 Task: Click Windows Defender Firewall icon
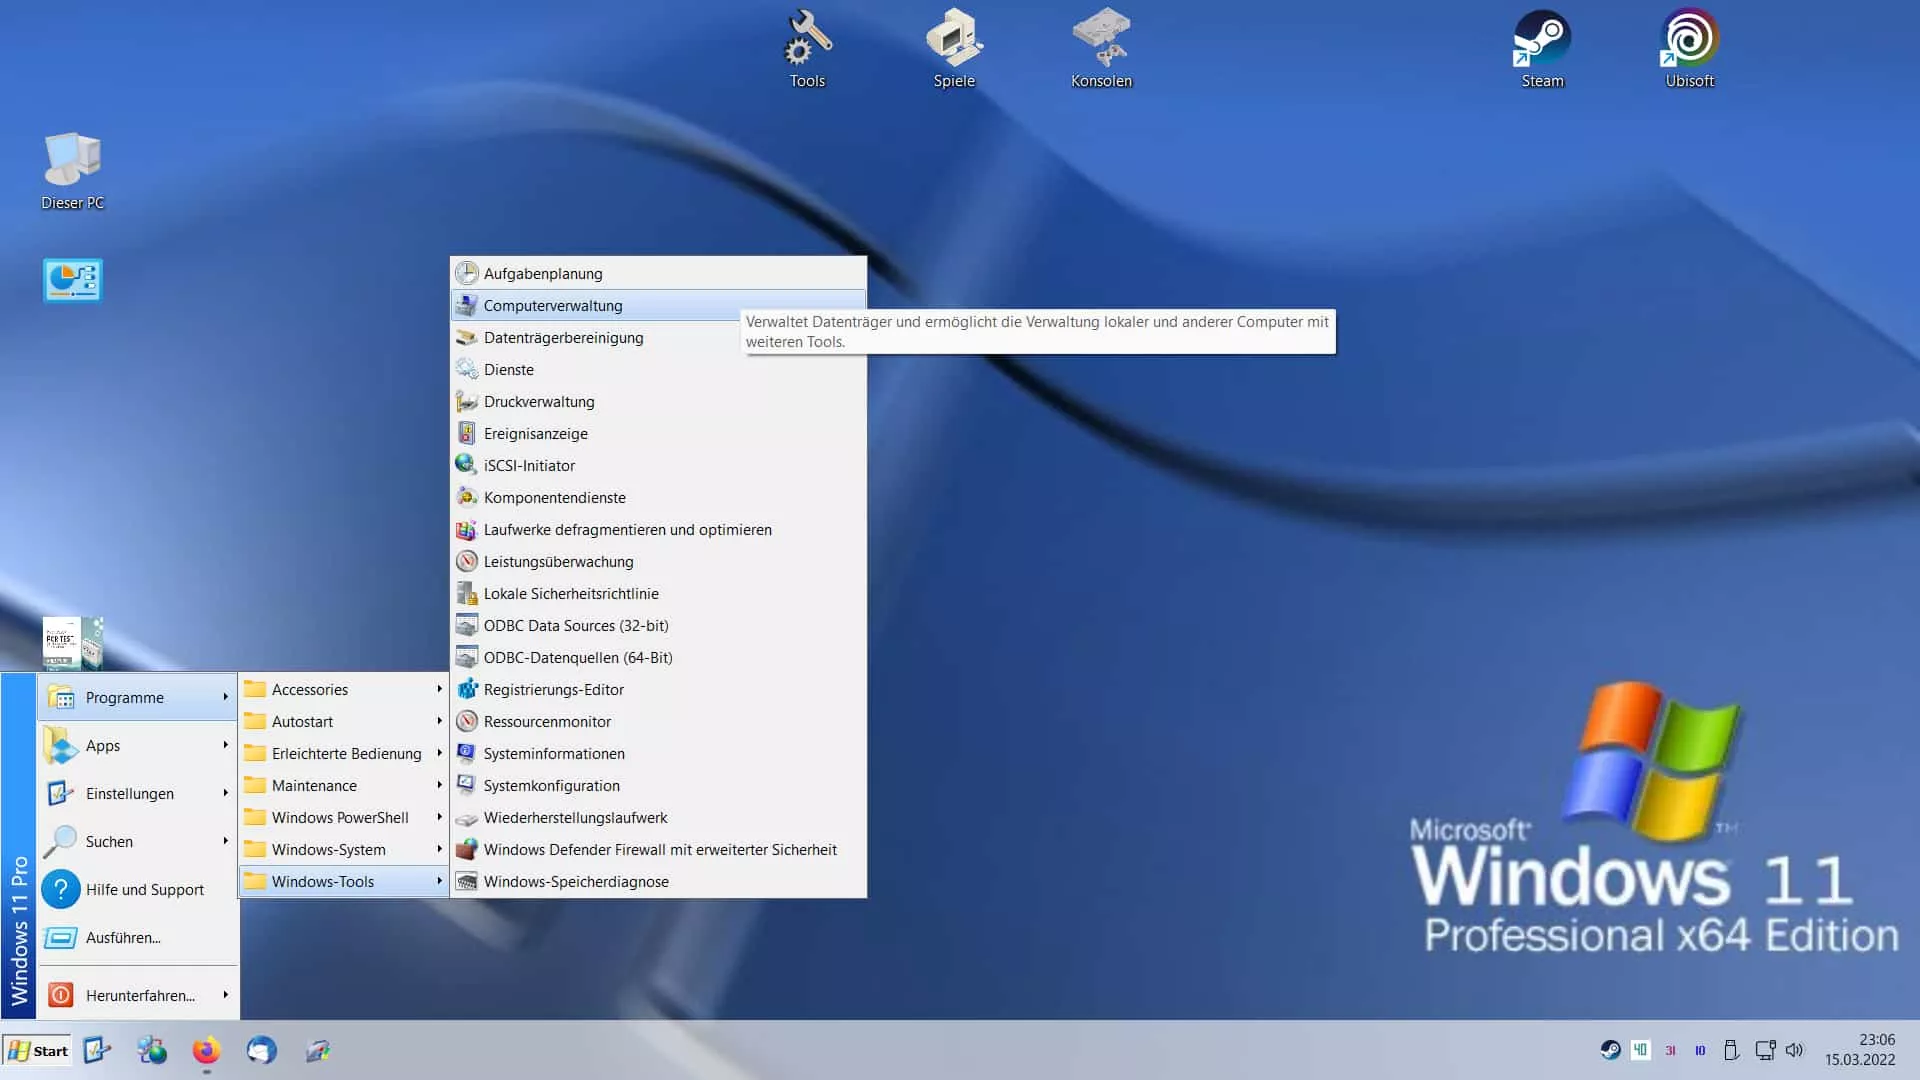pyautogui.click(x=466, y=849)
